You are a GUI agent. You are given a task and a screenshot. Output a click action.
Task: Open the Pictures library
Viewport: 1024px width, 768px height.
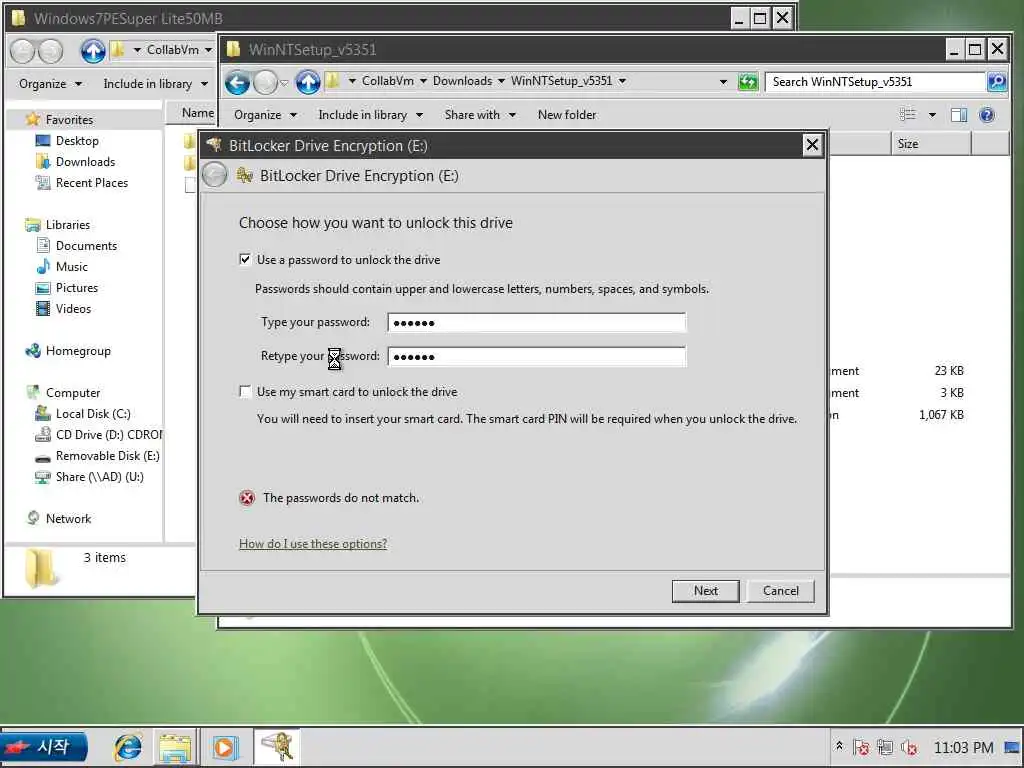[x=76, y=287]
